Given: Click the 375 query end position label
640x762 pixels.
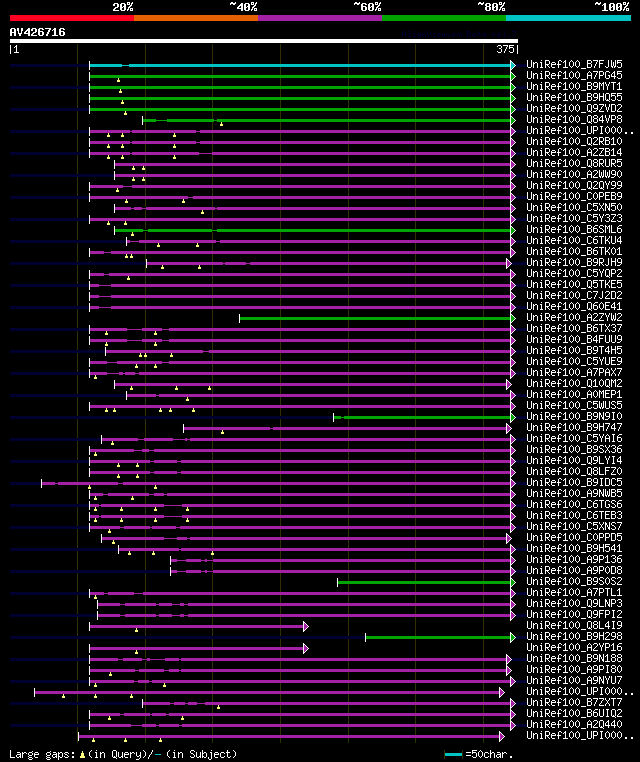Looking at the screenshot, I should 505,49.
